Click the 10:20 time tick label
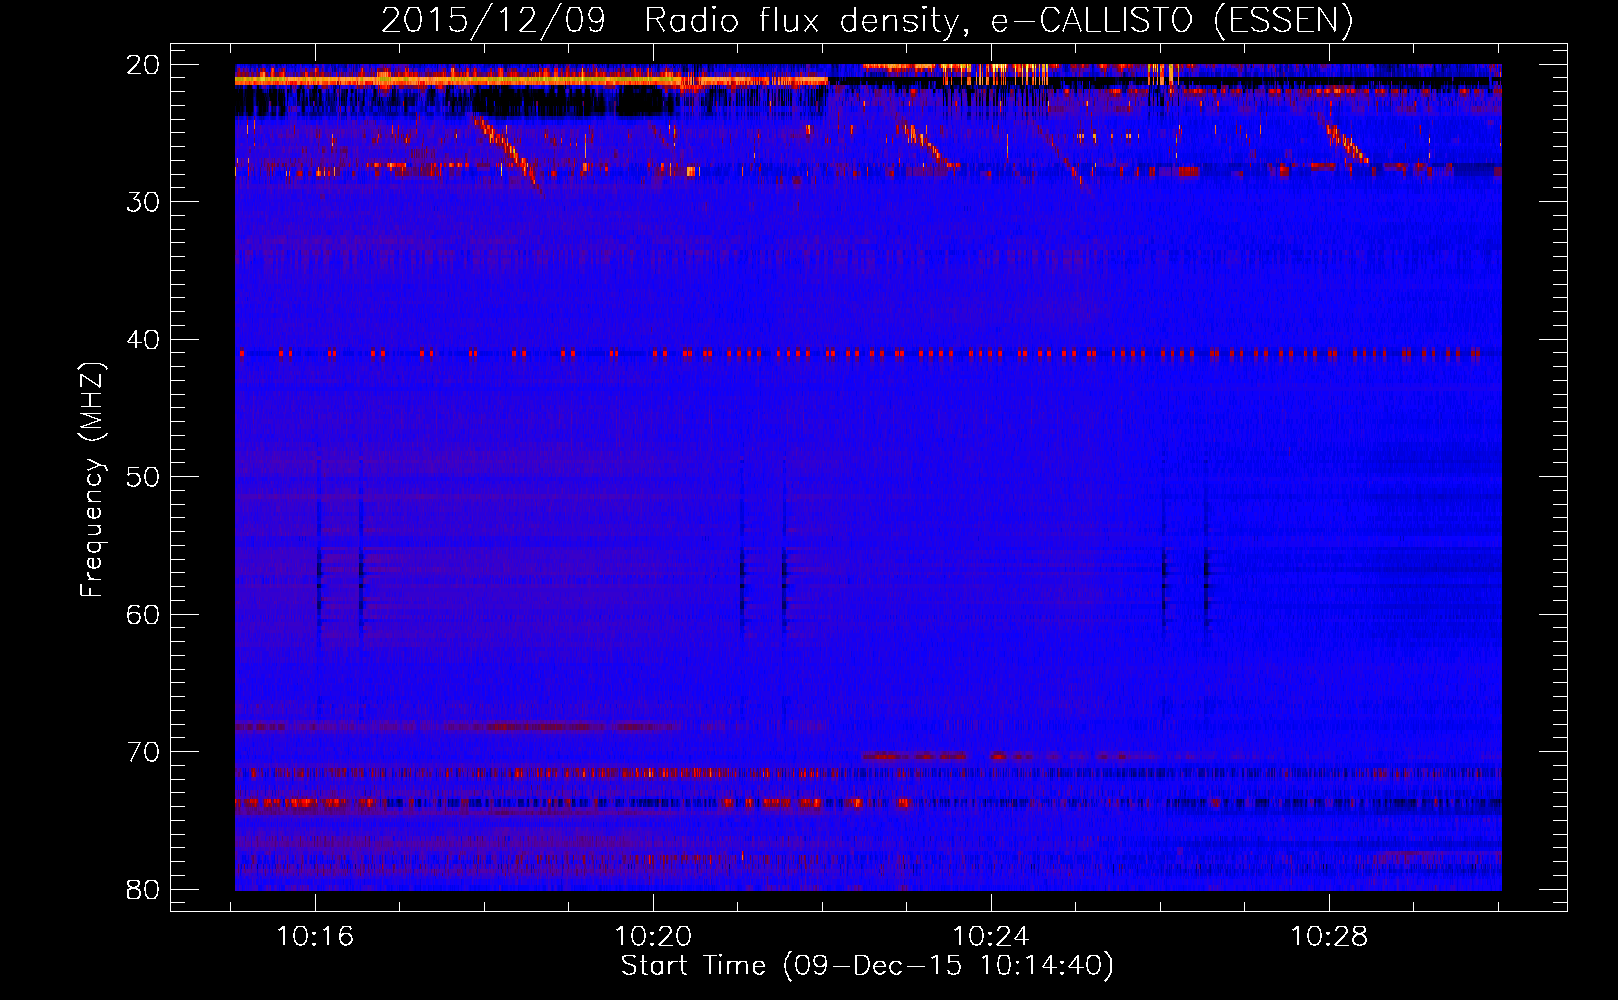Viewport: 1618px width, 1000px height. 653,937
